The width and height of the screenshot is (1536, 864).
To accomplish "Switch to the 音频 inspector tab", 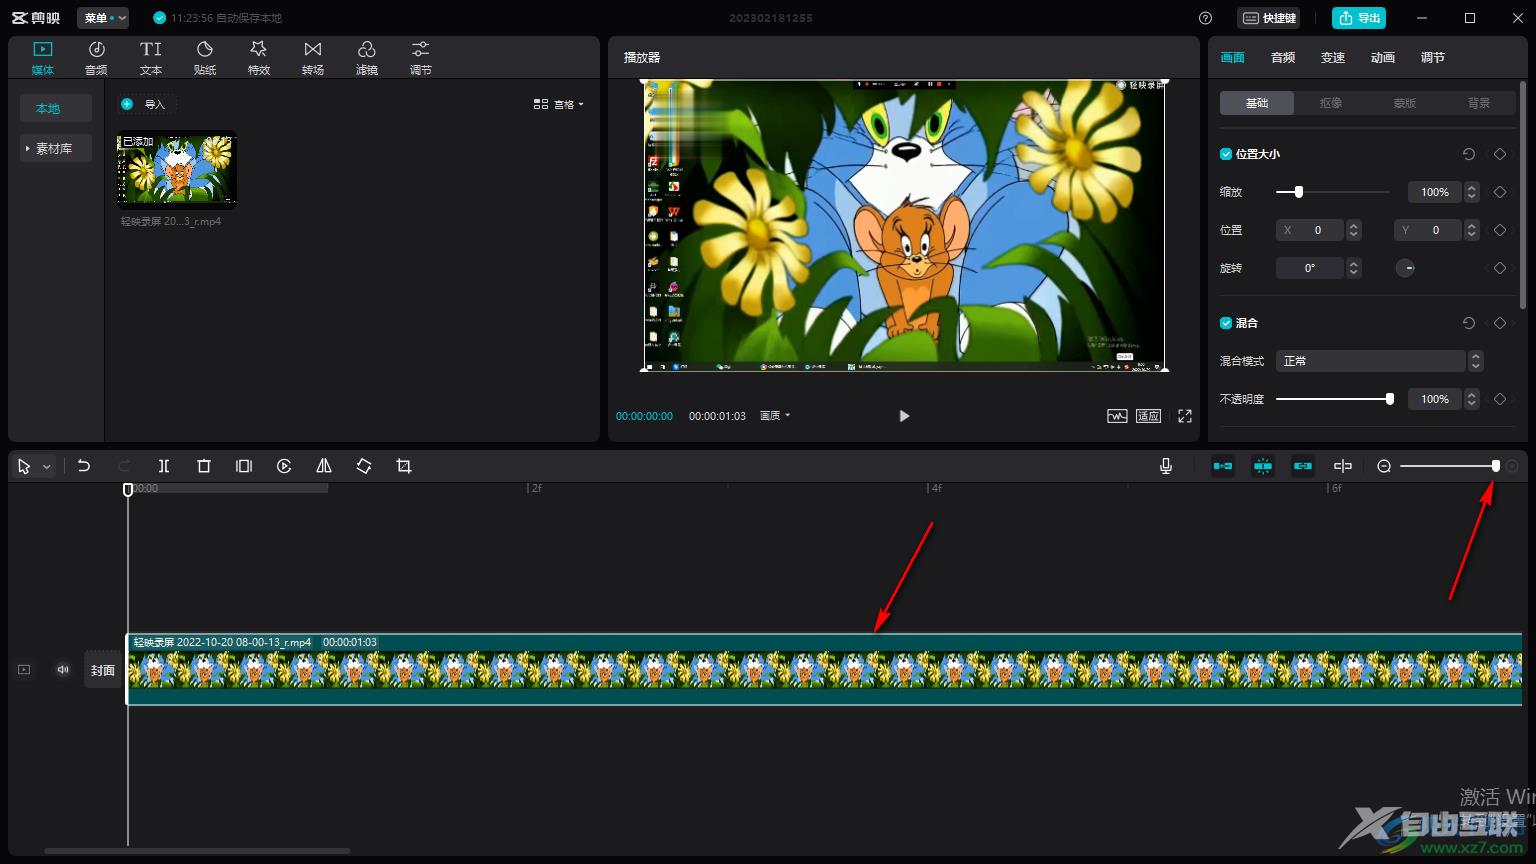I will (1283, 58).
